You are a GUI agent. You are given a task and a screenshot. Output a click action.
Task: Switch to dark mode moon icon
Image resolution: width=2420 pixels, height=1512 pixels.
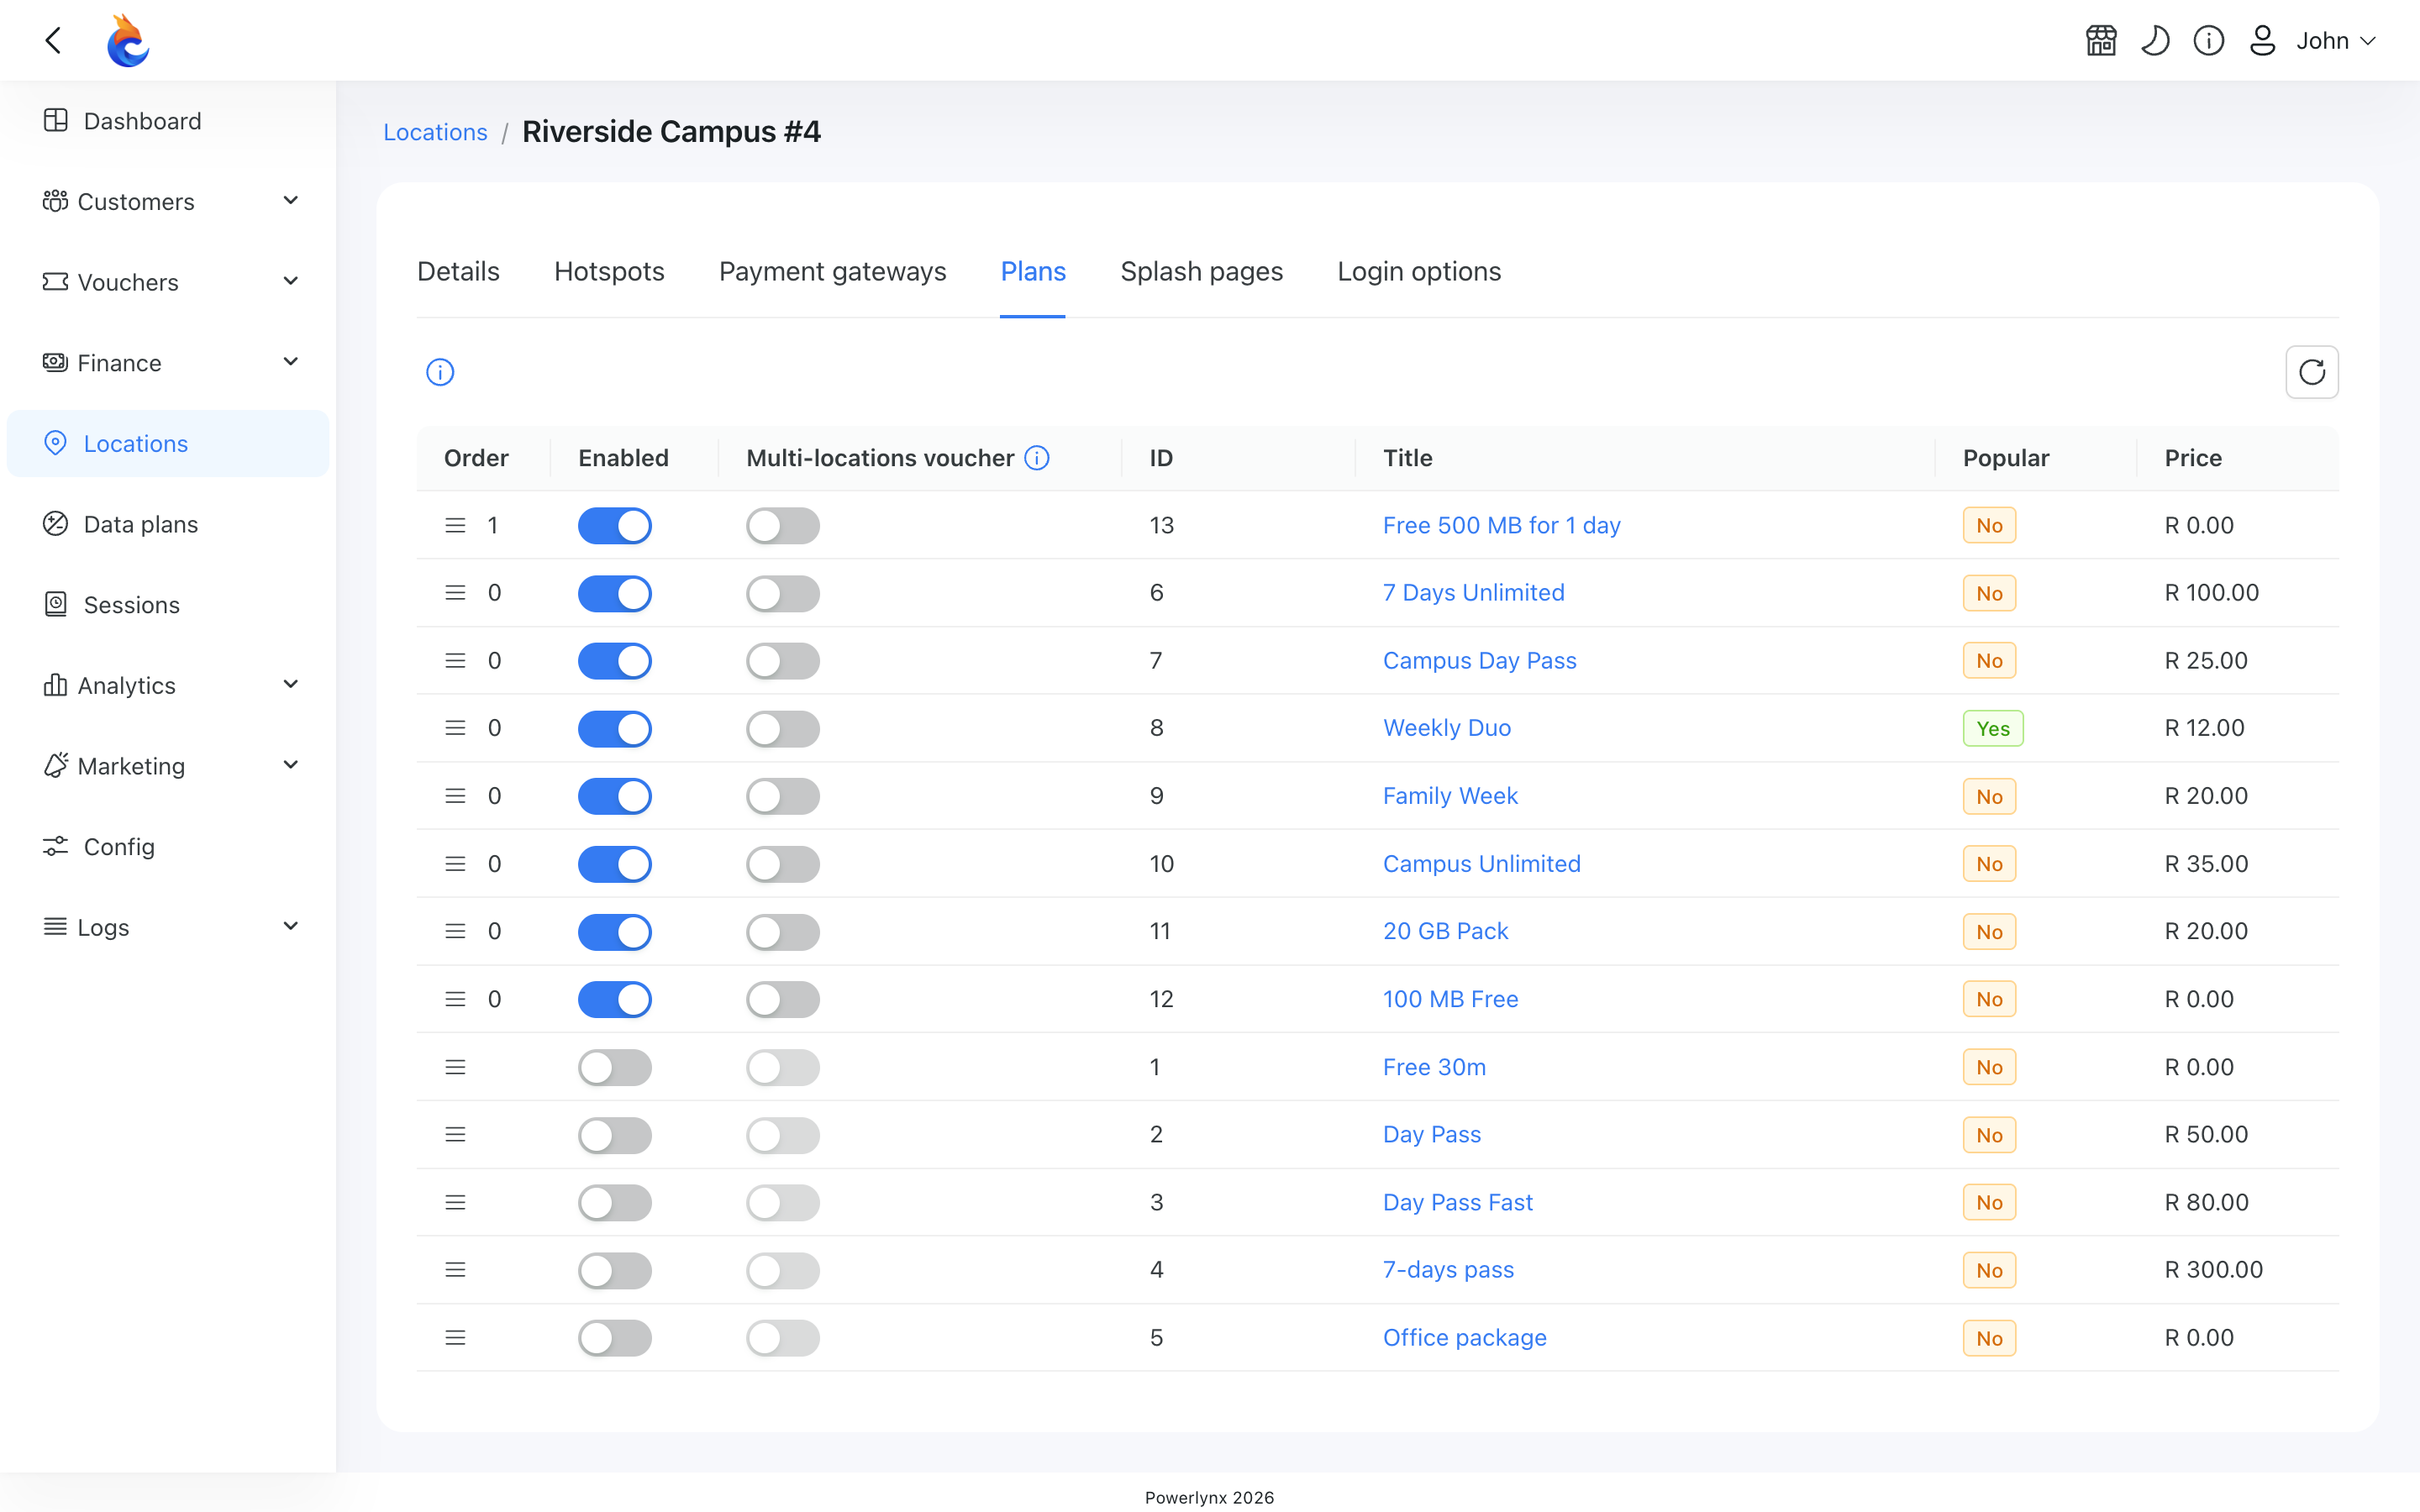pyautogui.click(x=2155, y=40)
